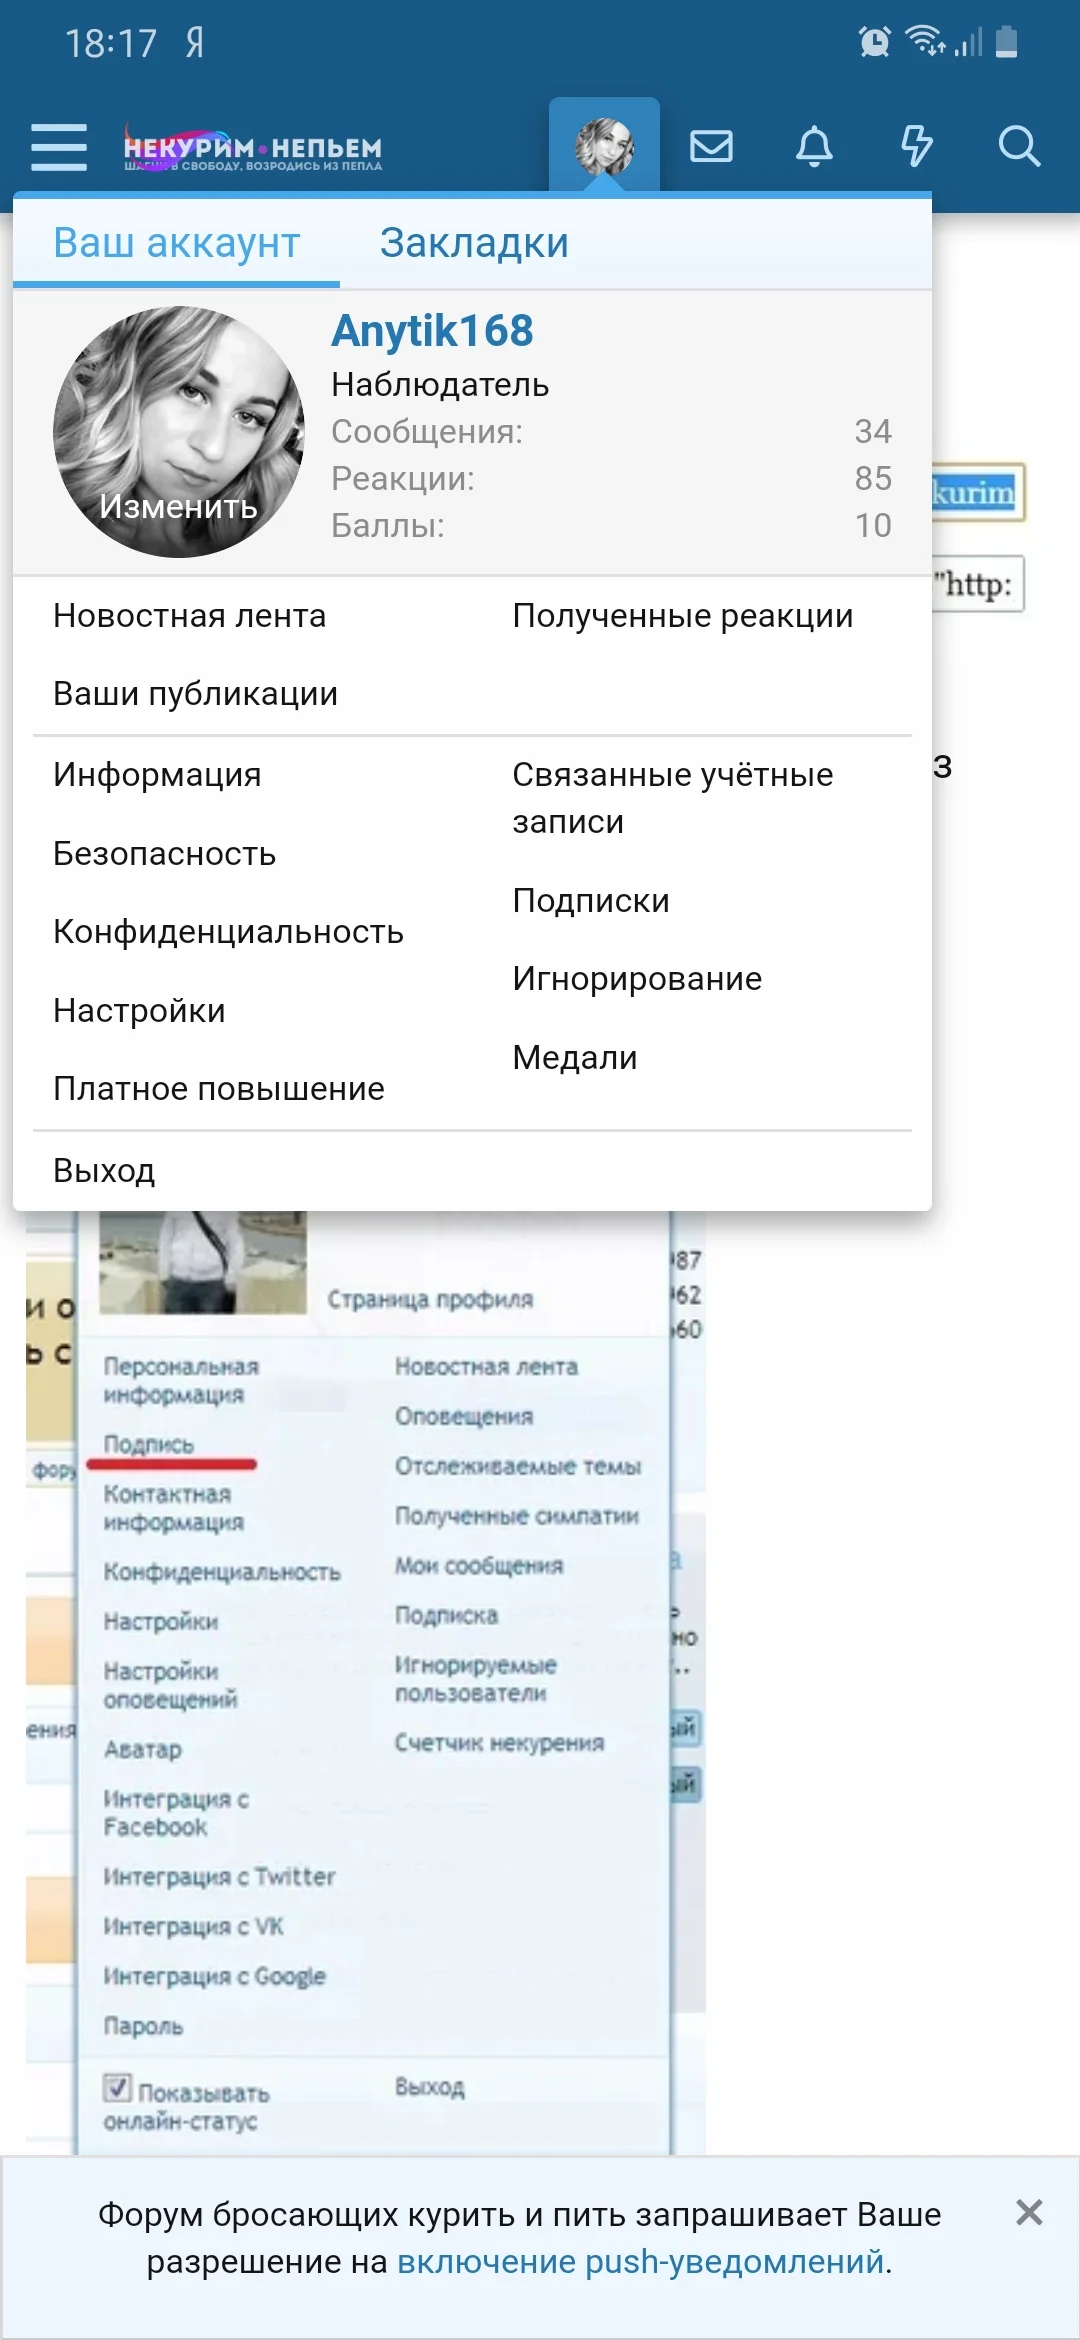Open Игнорирование list
This screenshot has width=1080, height=2340.
pyautogui.click(x=637, y=979)
